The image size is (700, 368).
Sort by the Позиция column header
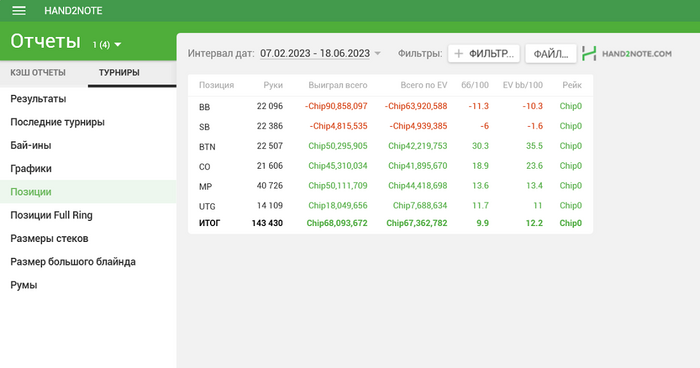coord(217,85)
